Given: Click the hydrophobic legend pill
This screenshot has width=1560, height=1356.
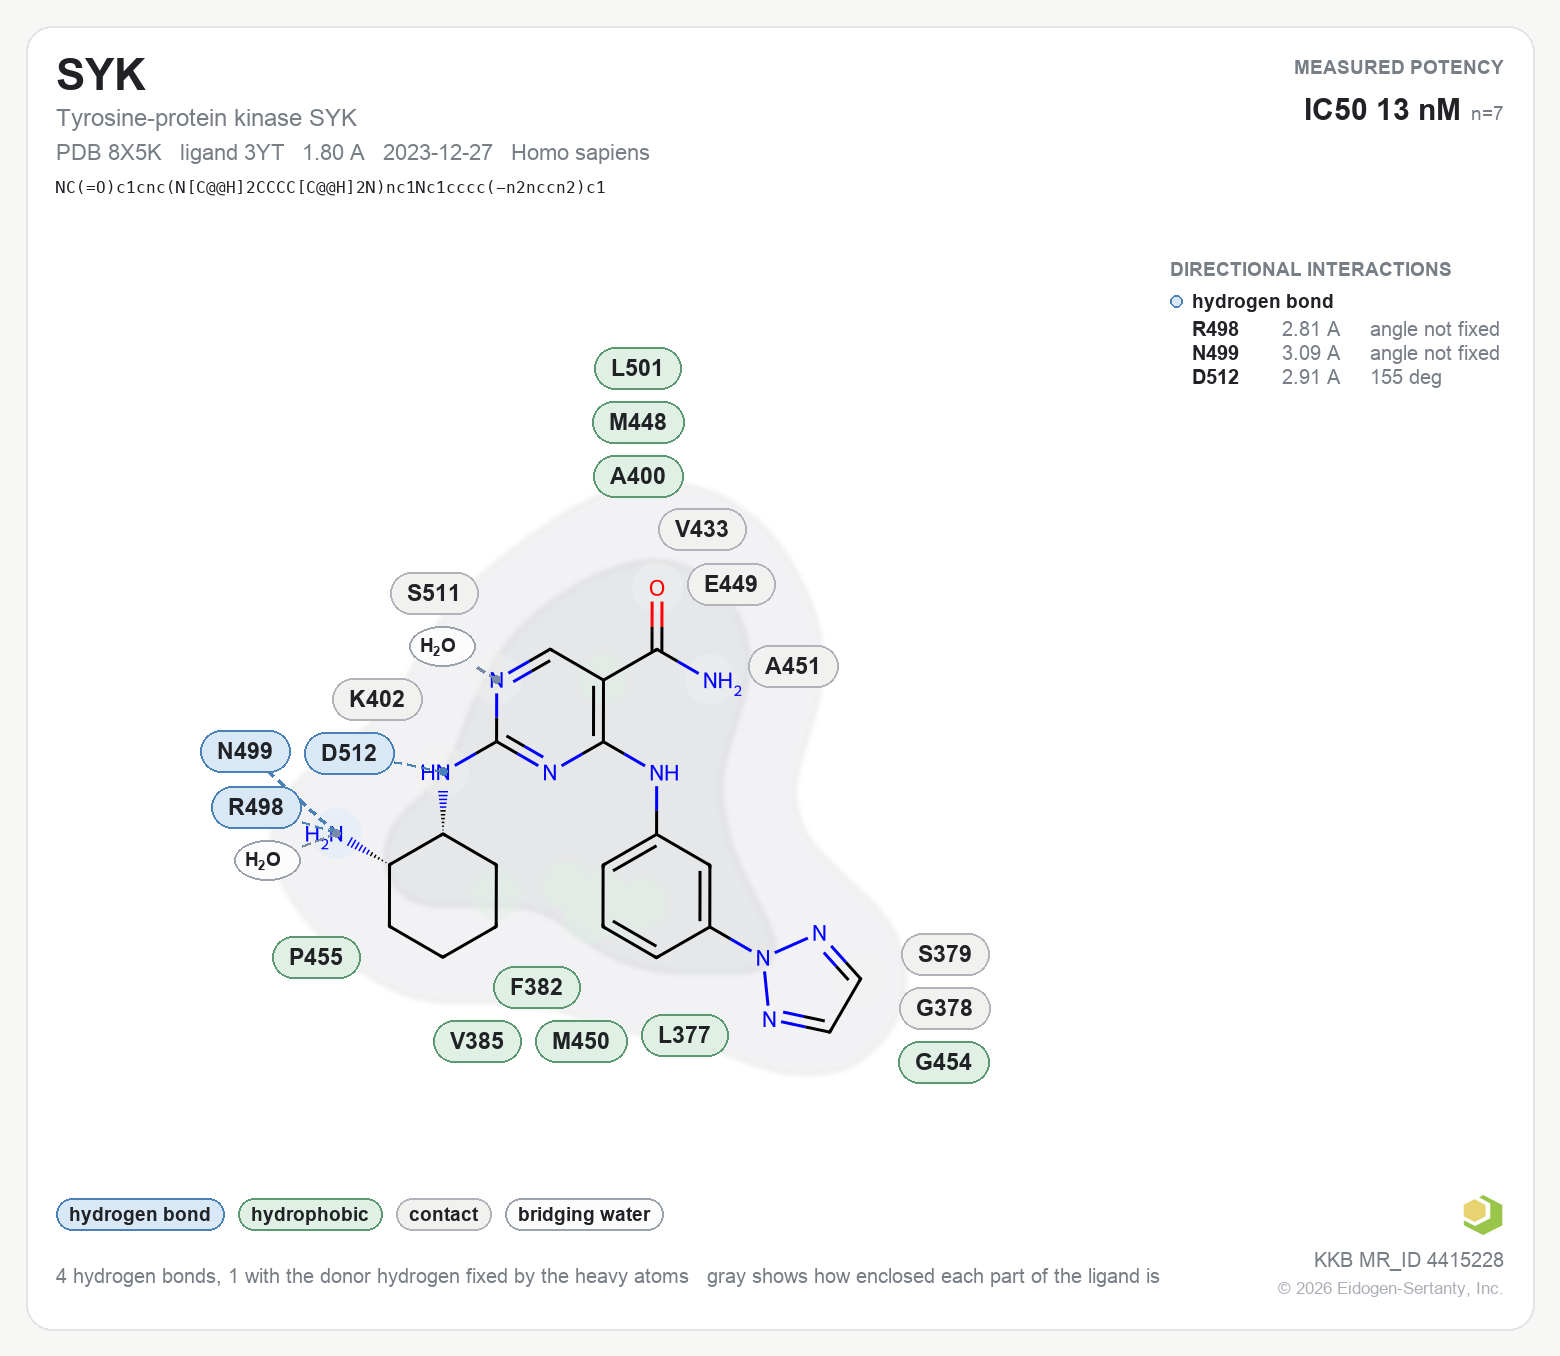Looking at the screenshot, I should (310, 1214).
